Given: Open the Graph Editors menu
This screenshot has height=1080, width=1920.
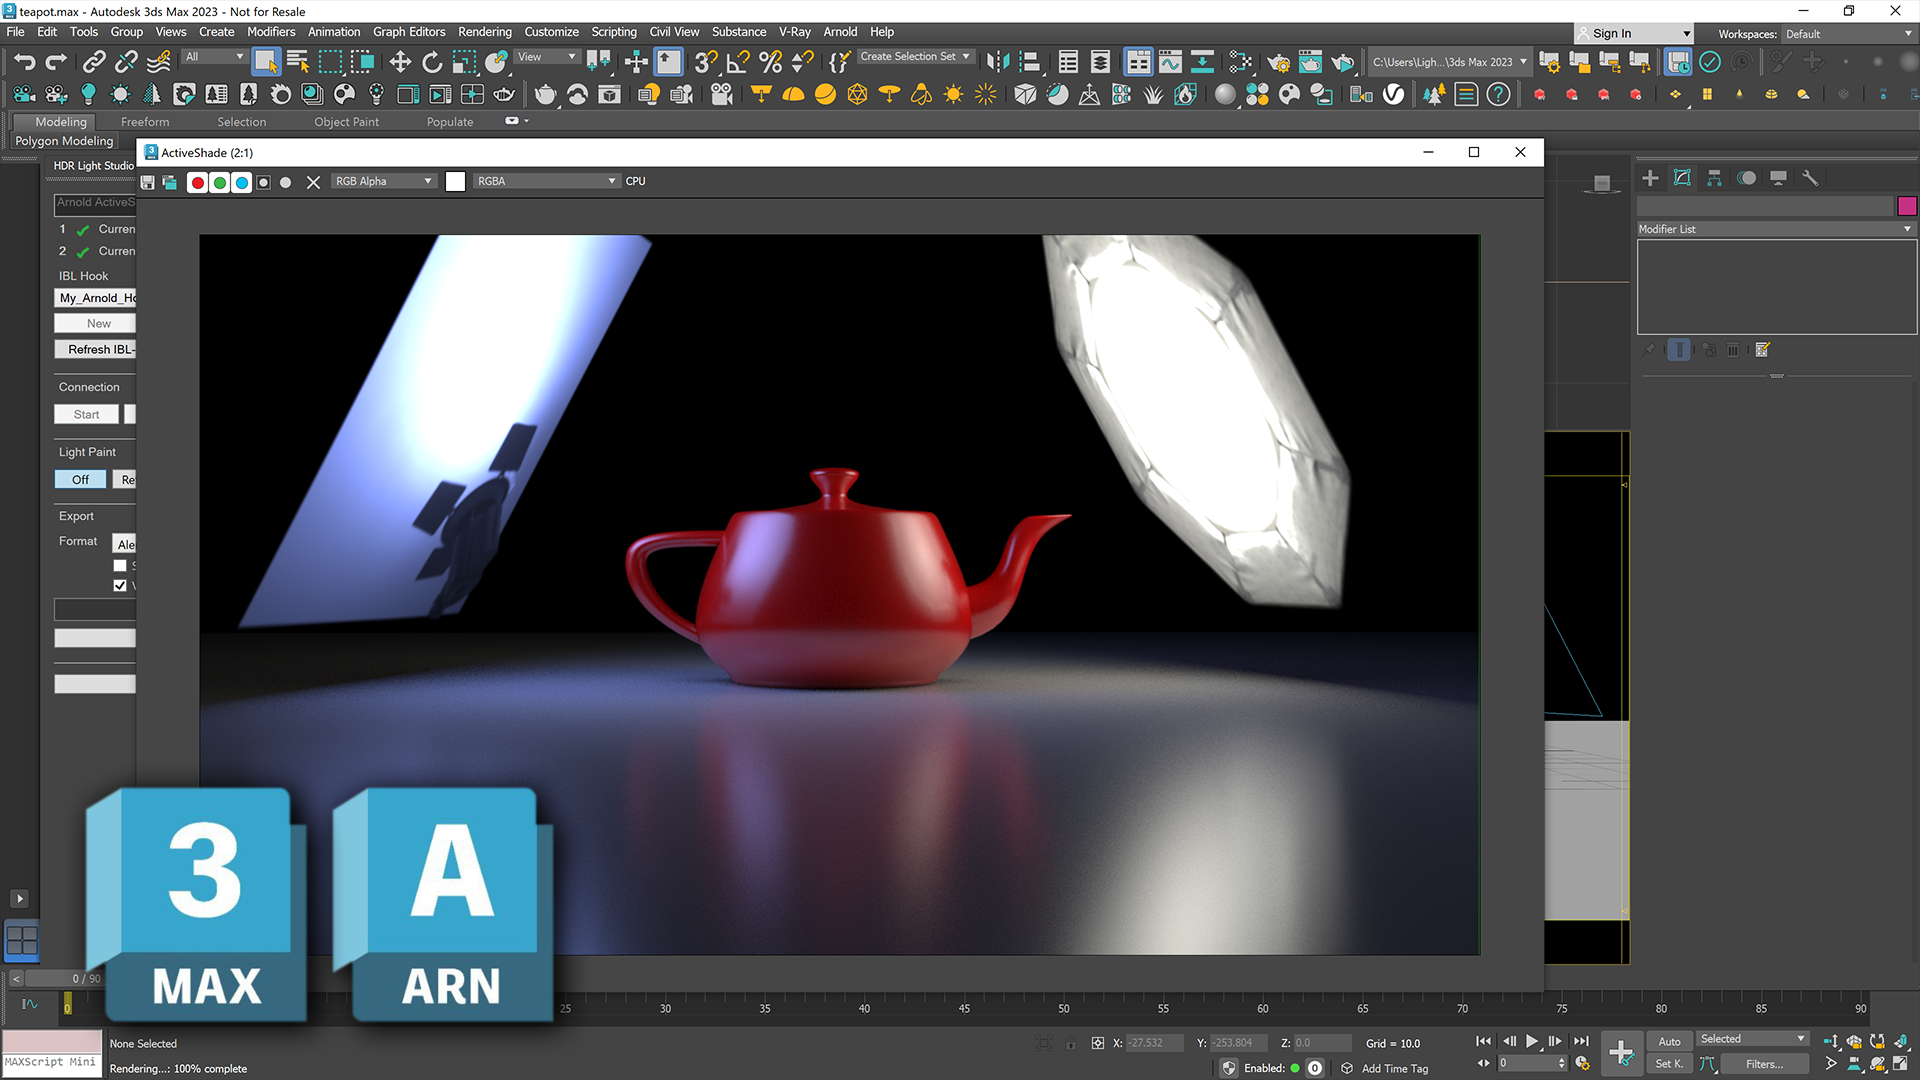Looking at the screenshot, I should [409, 32].
